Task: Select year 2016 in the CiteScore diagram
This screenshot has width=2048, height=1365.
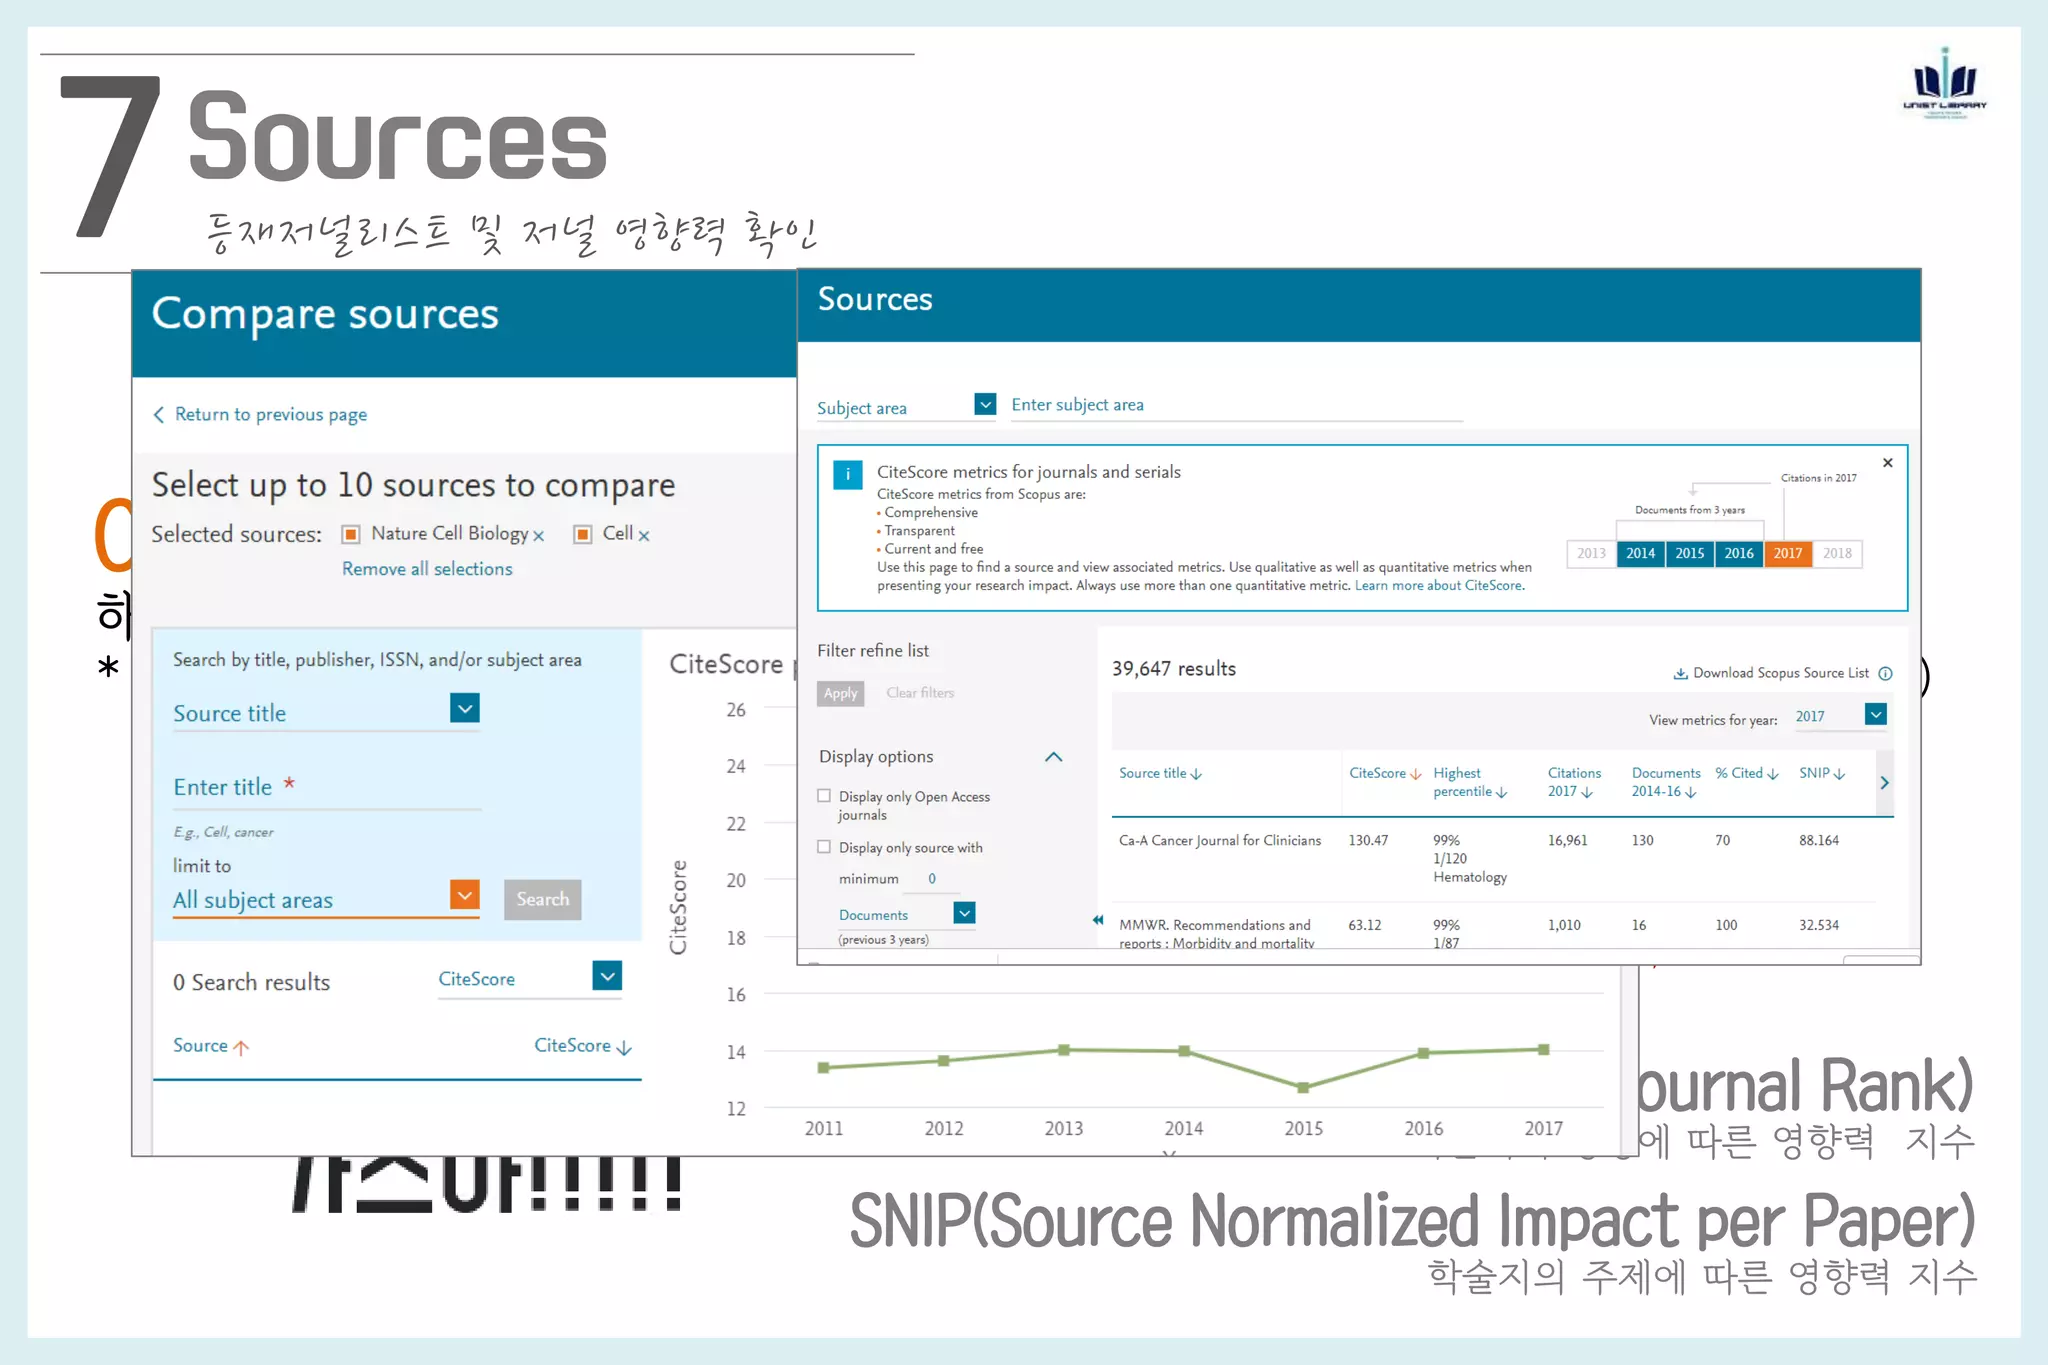Action: click(1739, 553)
